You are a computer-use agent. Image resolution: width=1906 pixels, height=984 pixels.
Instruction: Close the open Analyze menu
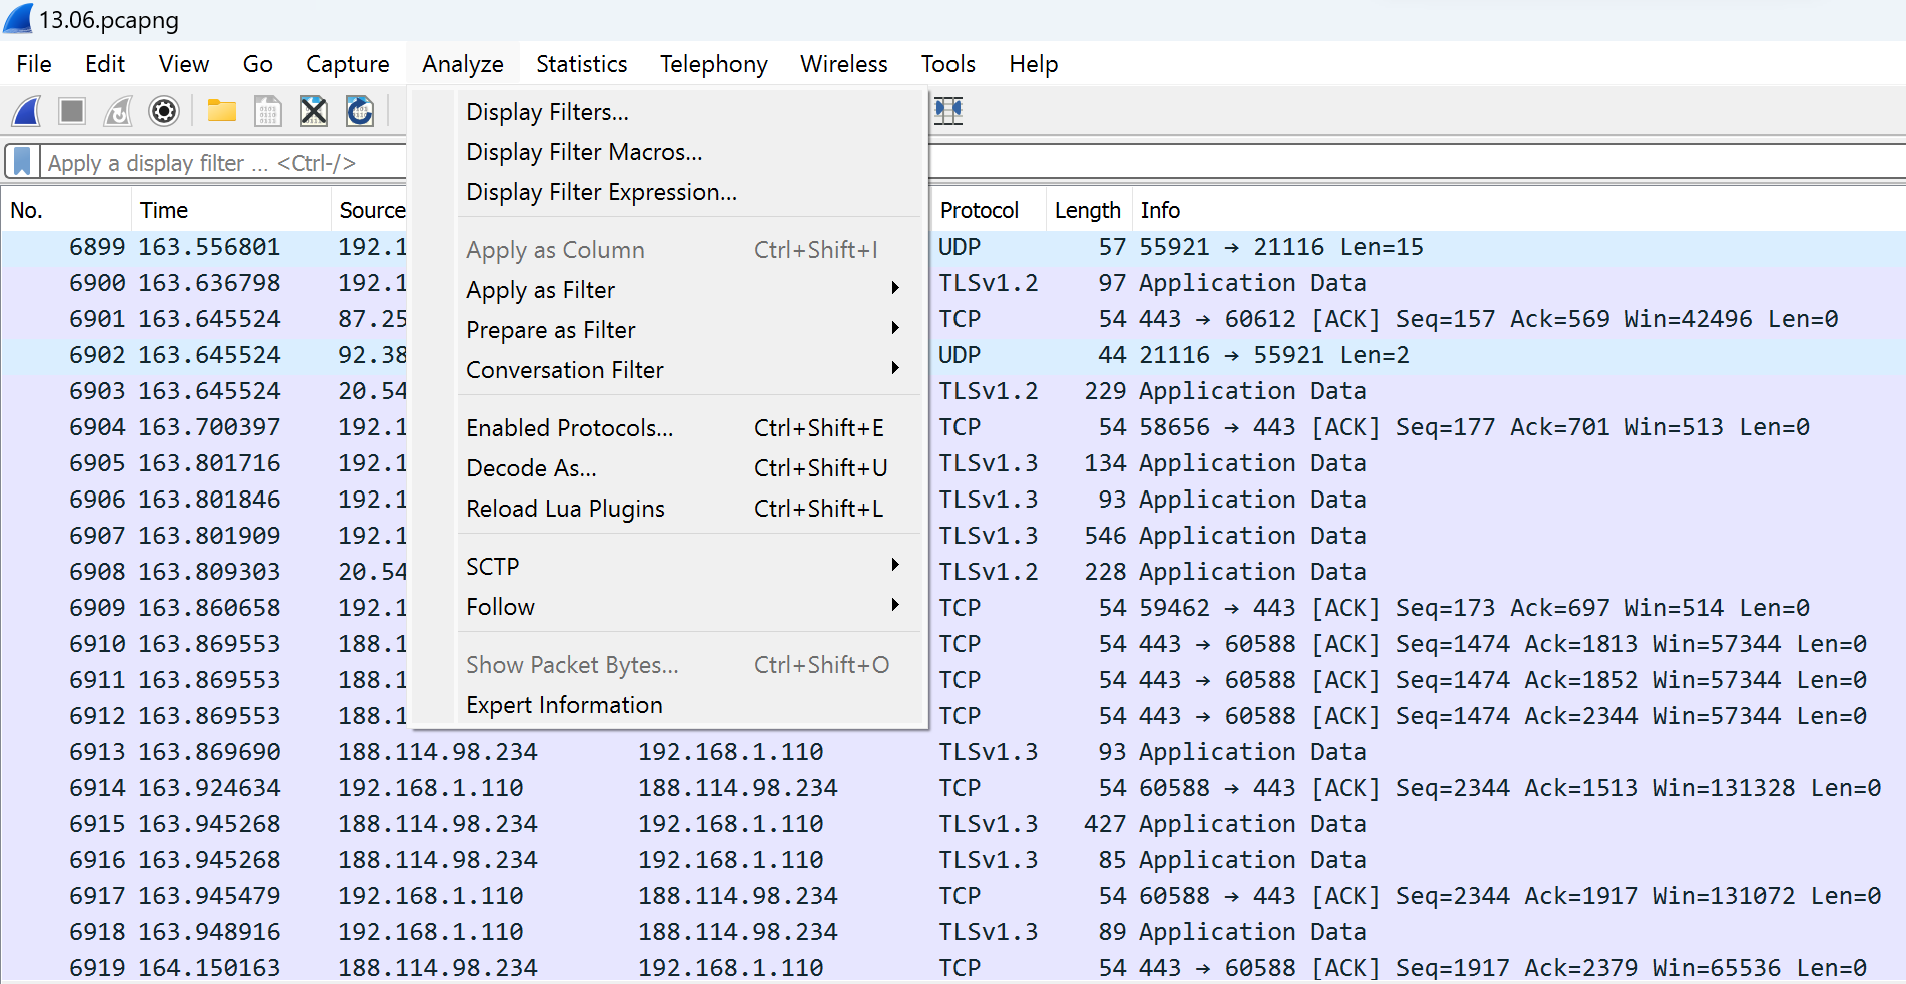[x=463, y=64]
